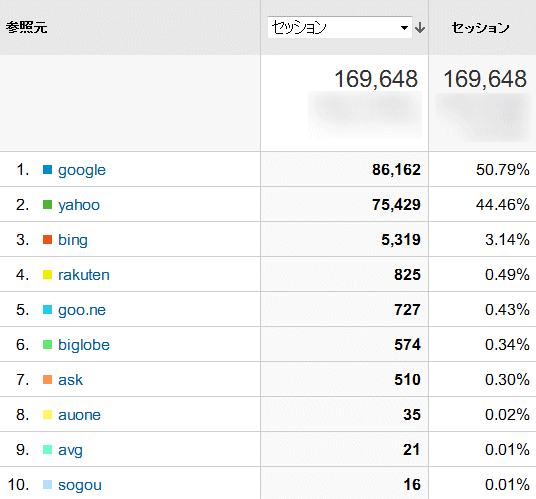Click the 21 sessions value for avg
536x499 pixels.
(411, 450)
